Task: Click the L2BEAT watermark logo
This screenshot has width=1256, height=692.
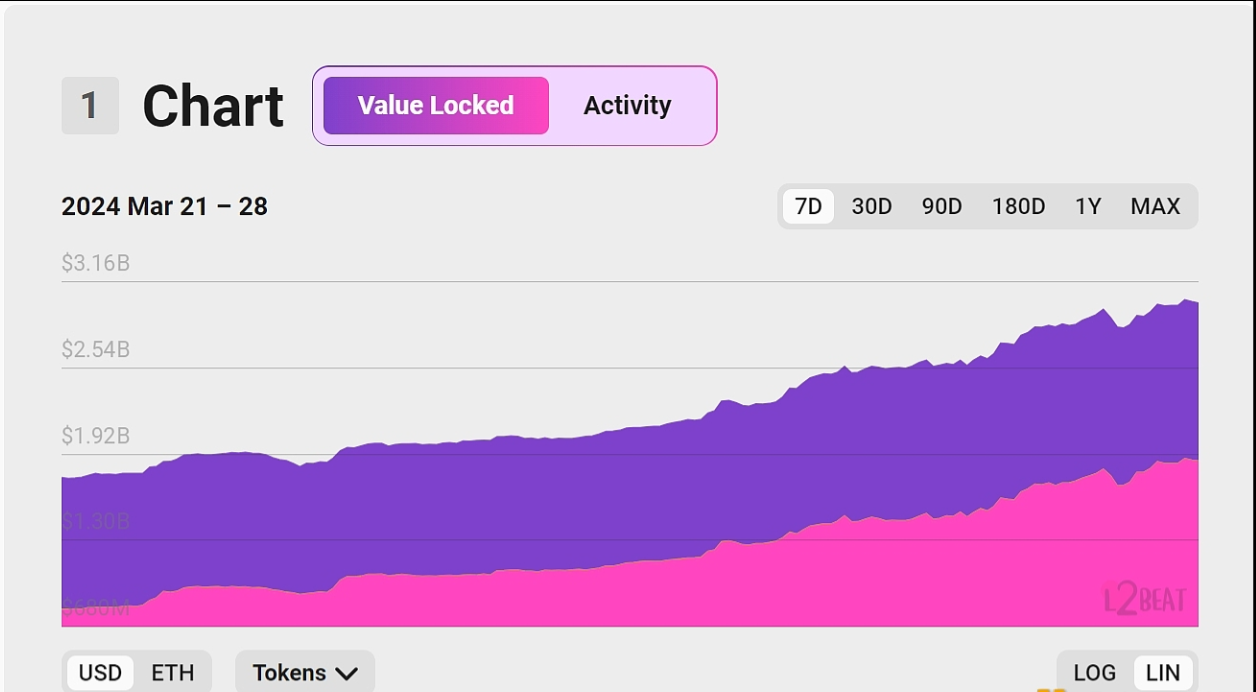Action: (x=1145, y=599)
